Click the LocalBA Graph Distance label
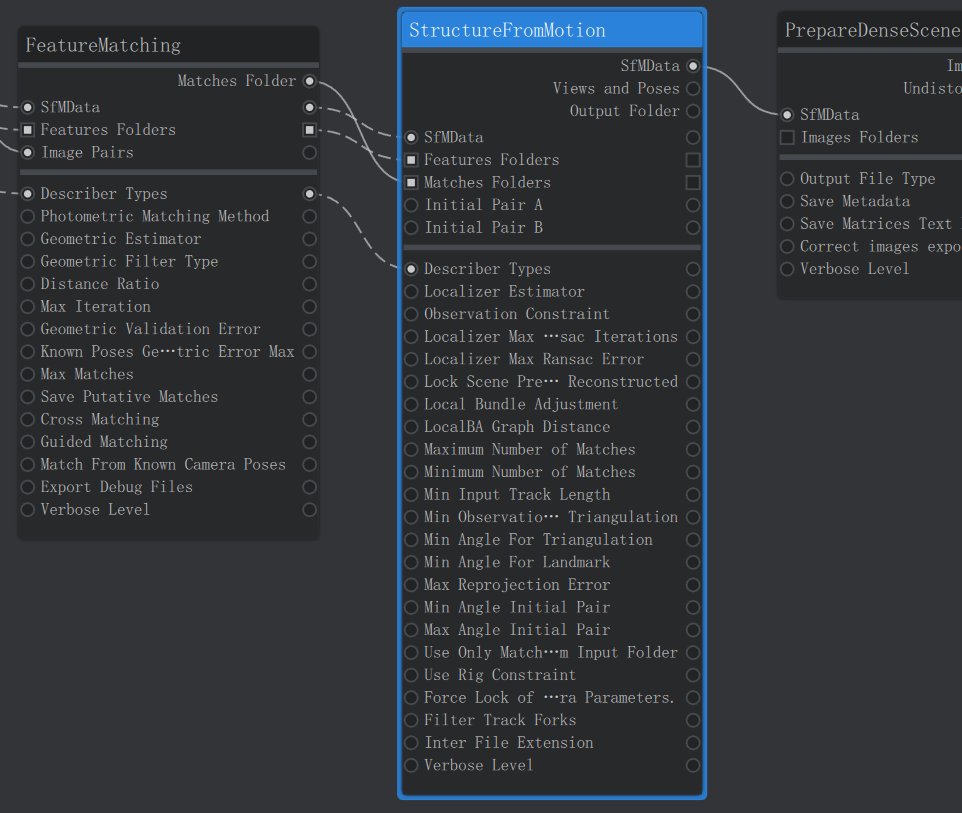Viewport: 962px width, 813px height. [517, 427]
